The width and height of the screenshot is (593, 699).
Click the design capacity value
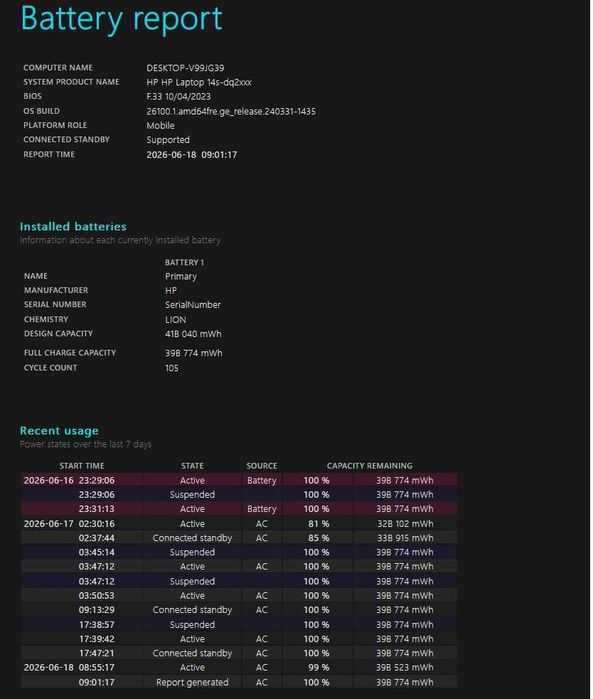(x=193, y=334)
